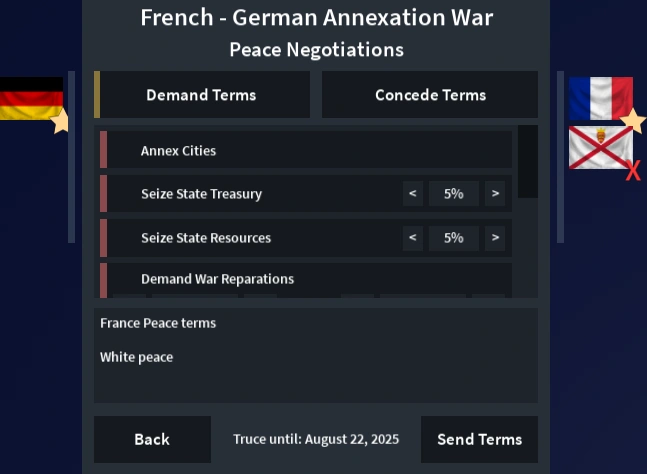The height and width of the screenshot is (474, 647).
Task: Decrease the Seize State Treasury percentage
Action: coord(413,194)
